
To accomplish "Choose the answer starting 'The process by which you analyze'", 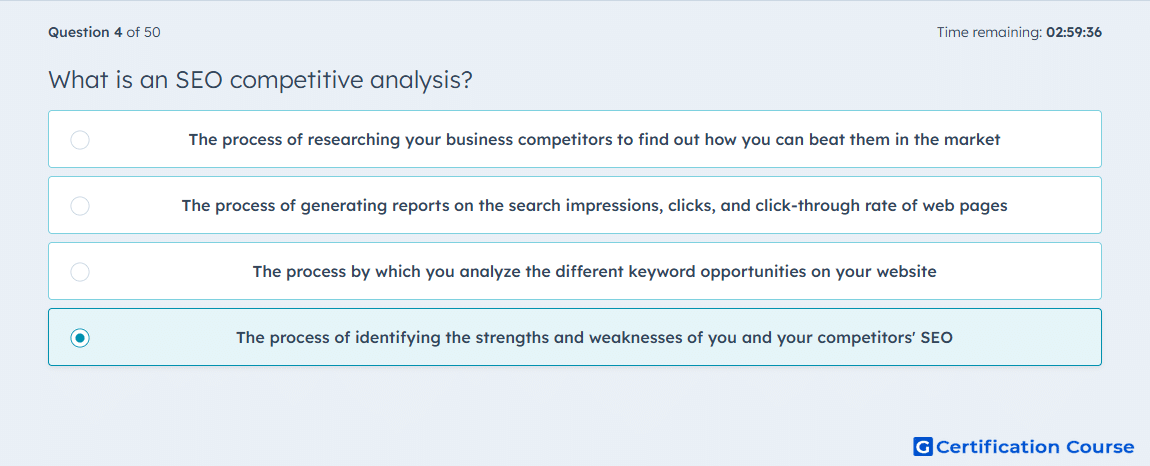I will tap(575, 271).
